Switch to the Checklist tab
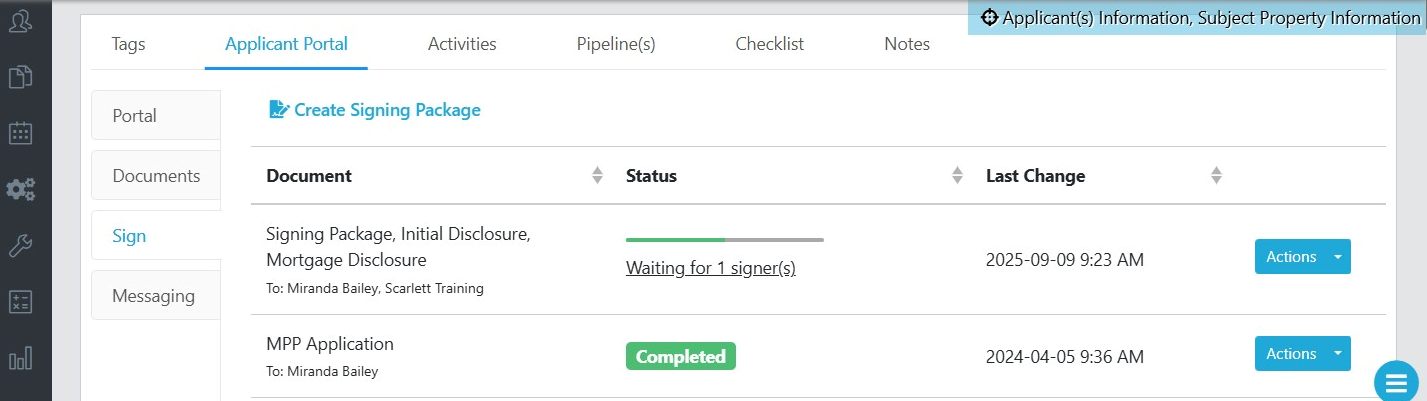 pos(769,44)
